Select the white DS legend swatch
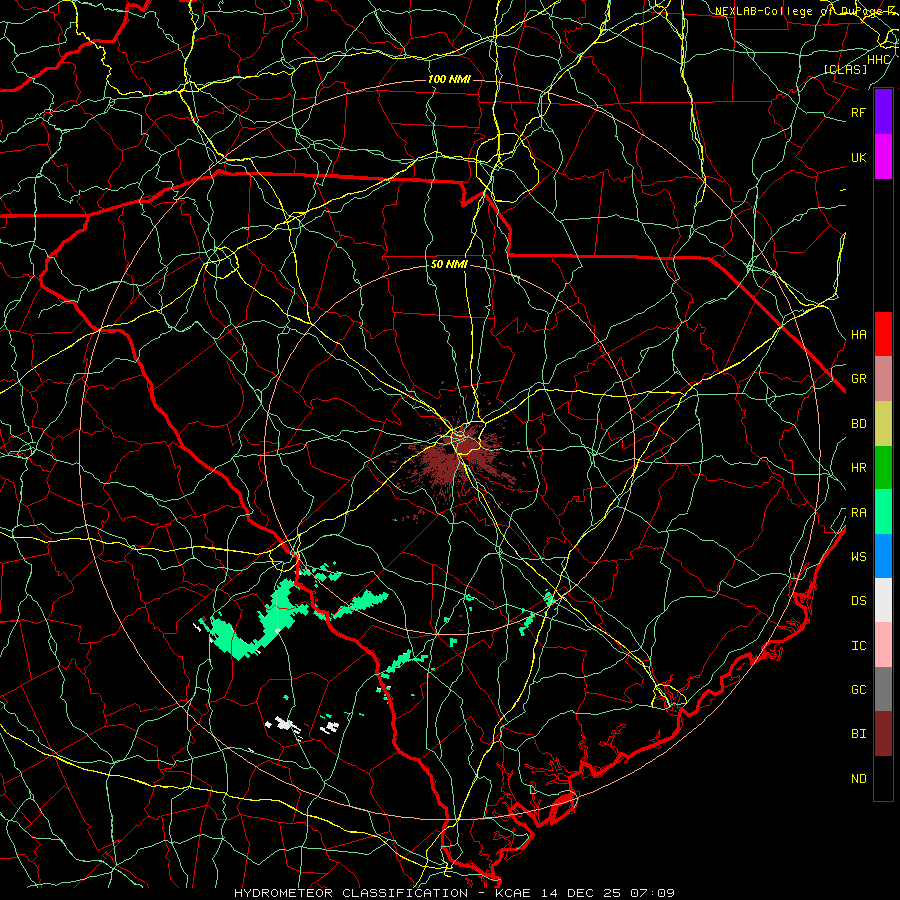Screen dimensions: 900x900 coord(883,600)
